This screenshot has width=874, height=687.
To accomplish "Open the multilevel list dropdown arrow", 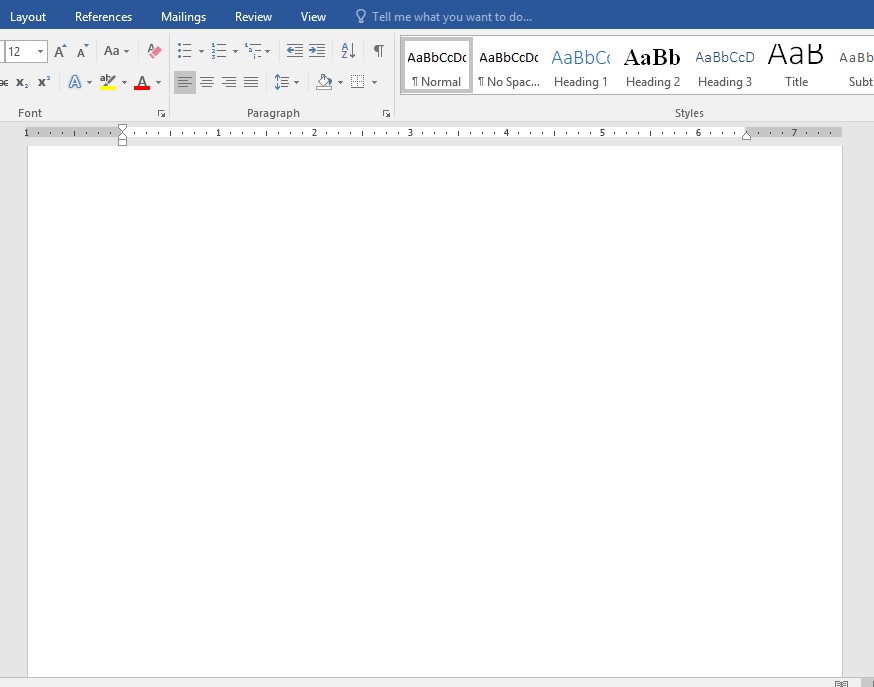I will coord(268,51).
